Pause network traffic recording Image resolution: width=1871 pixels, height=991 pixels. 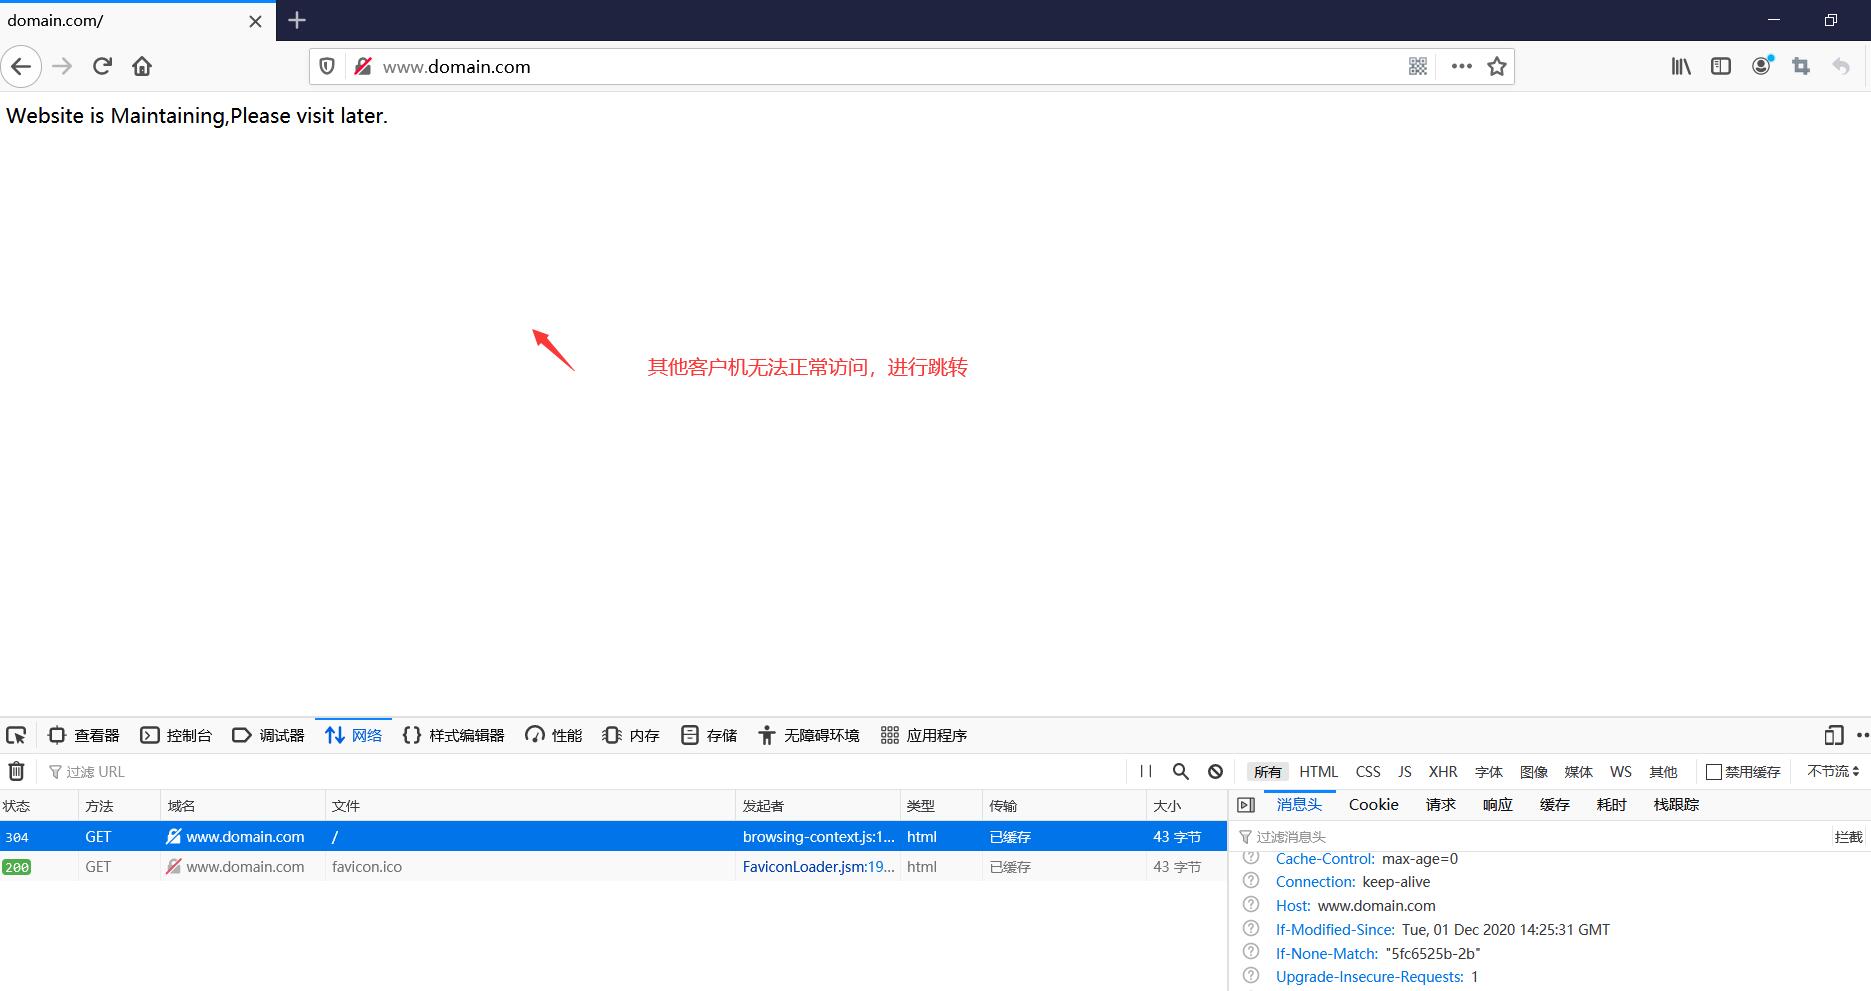click(1146, 771)
